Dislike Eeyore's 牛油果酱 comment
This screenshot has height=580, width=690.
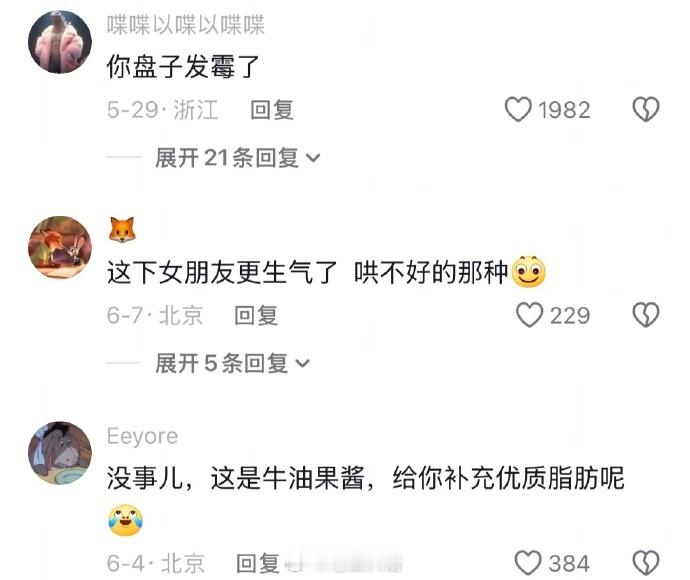646,563
